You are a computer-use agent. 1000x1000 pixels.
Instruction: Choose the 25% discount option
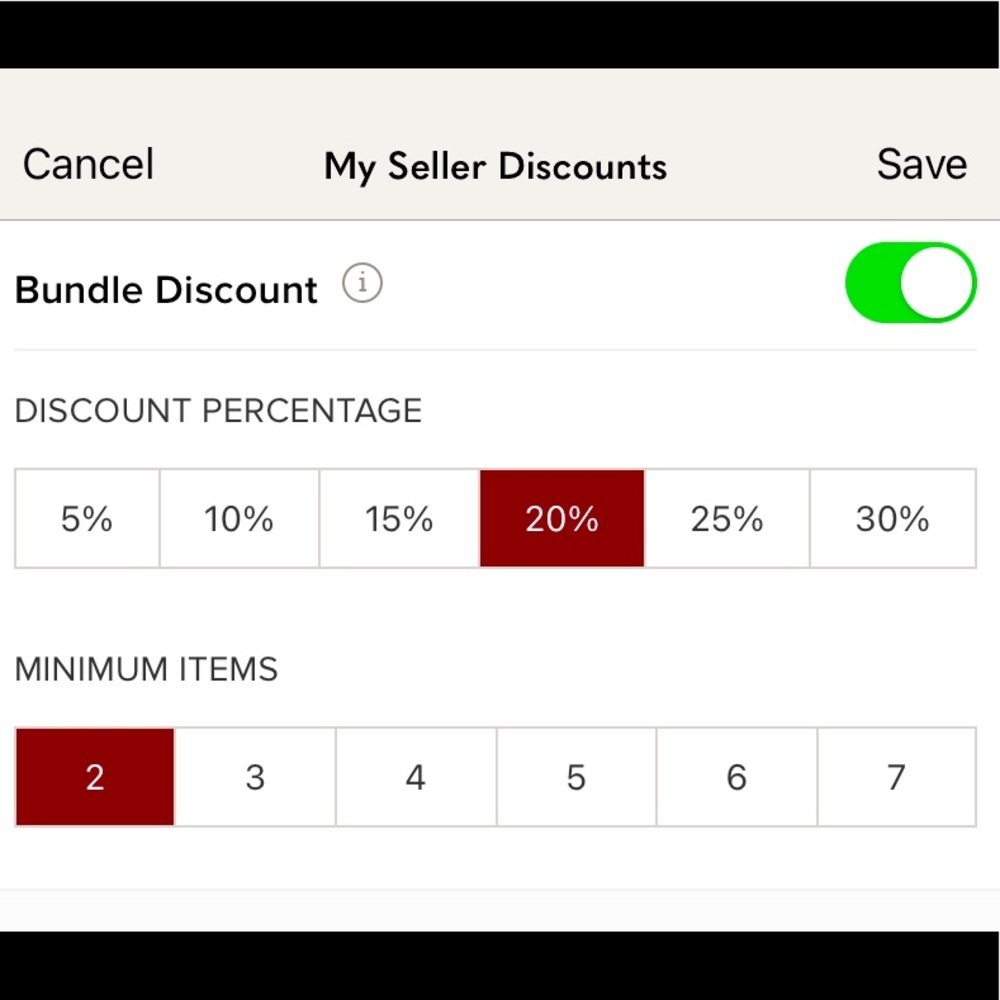click(726, 518)
